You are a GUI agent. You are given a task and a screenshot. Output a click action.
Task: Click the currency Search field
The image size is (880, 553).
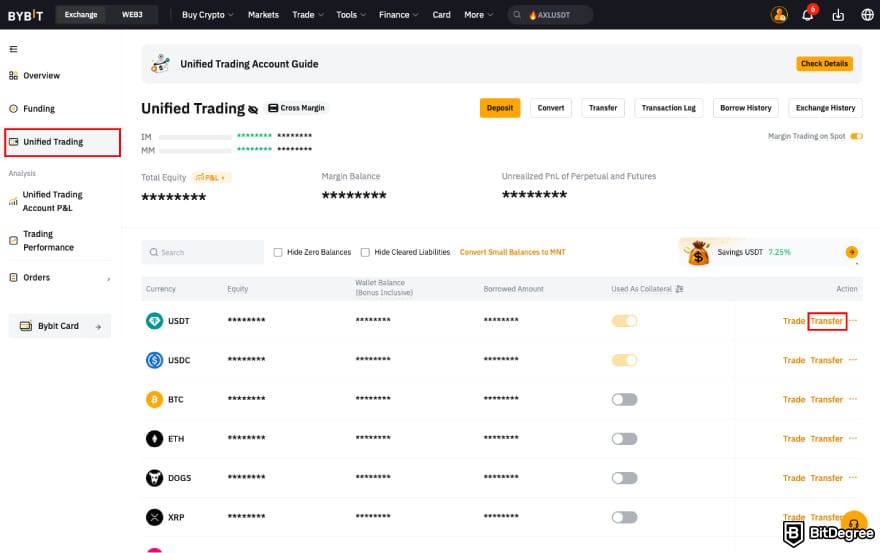pos(203,252)
